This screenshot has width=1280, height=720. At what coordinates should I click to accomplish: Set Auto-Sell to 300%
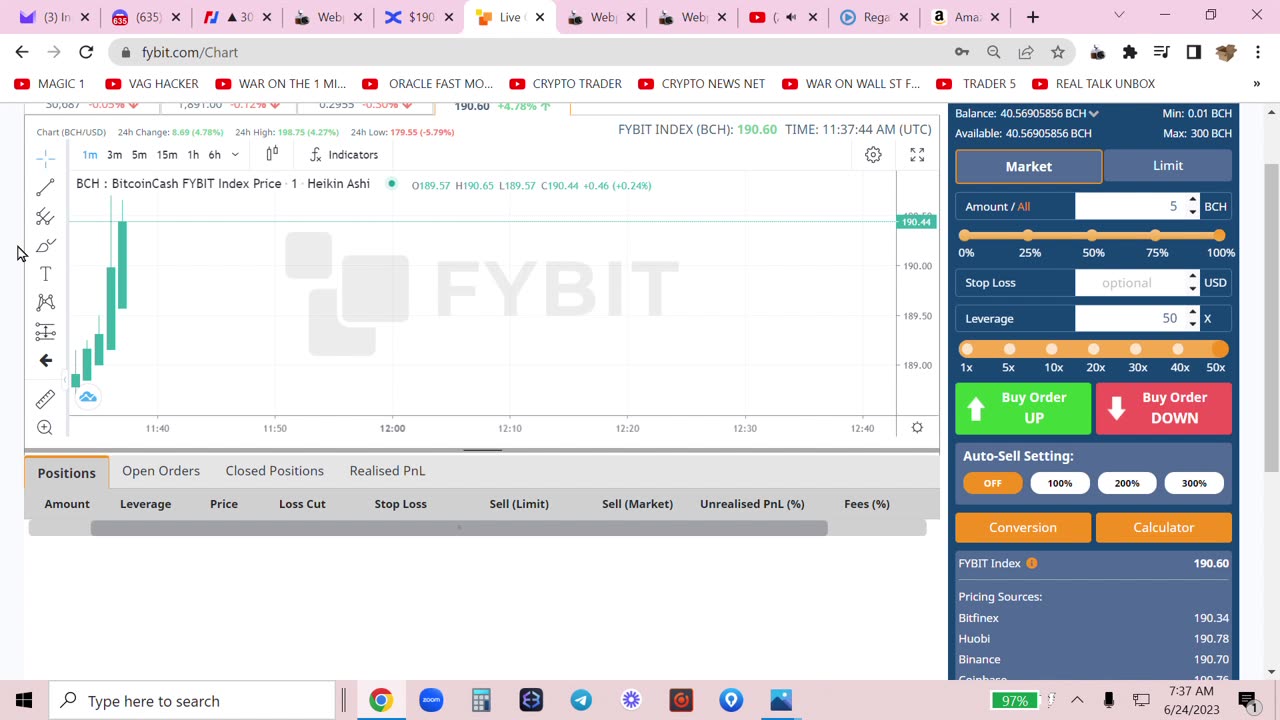click(x=1194, y=483)
